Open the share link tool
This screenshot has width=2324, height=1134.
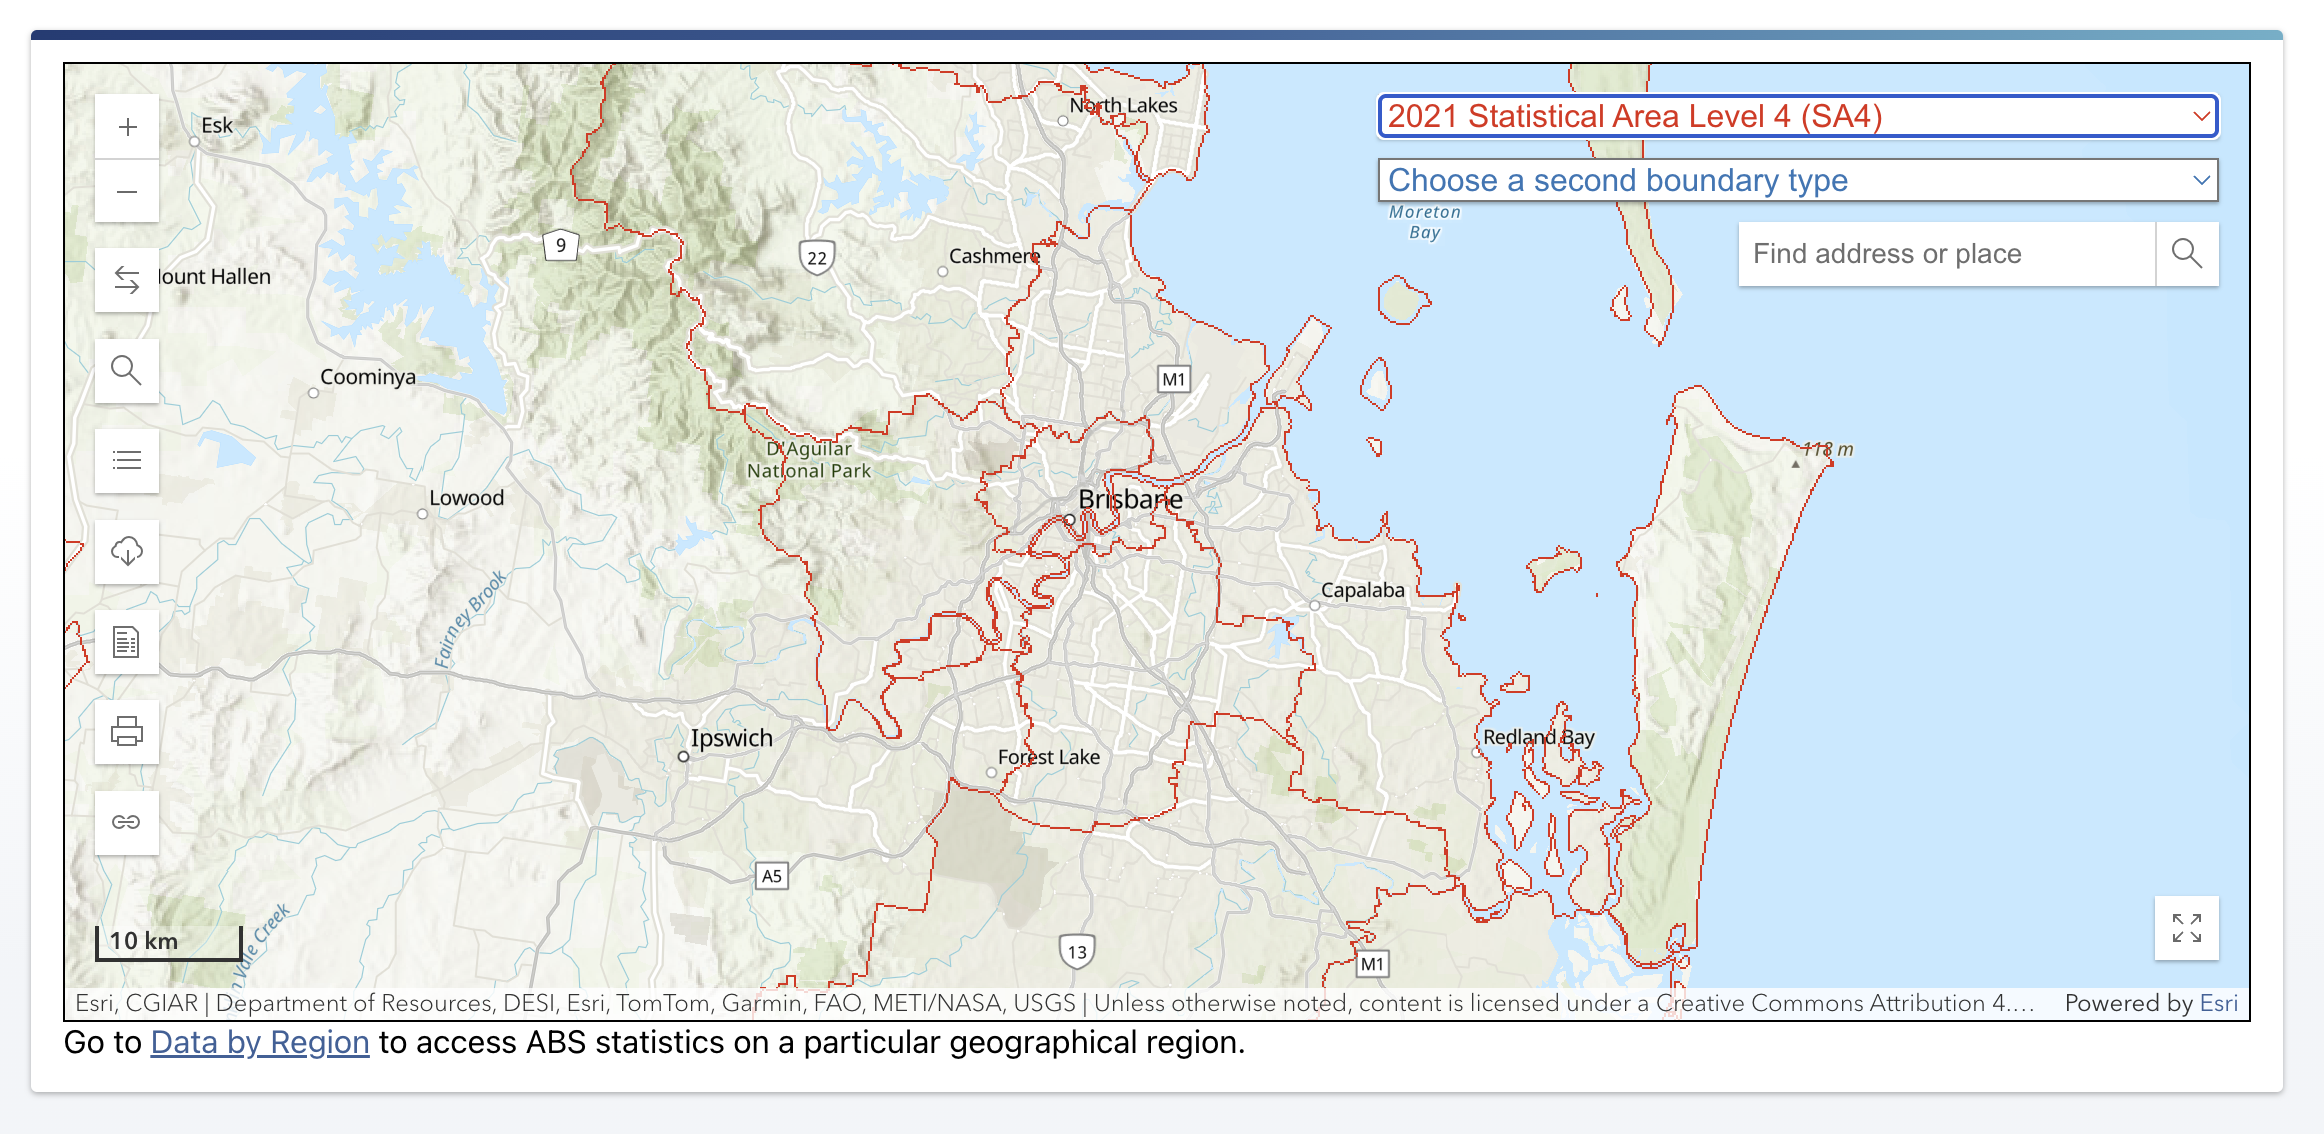click(x=127, y=822)
